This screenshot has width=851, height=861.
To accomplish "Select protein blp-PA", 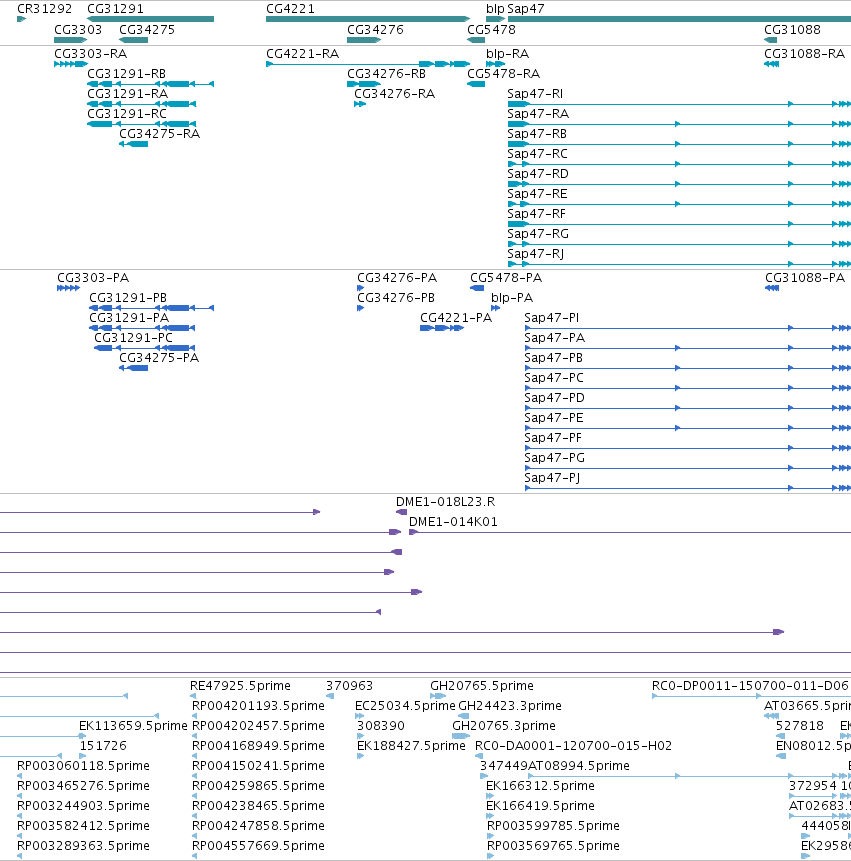I will [x=512, y=298].
